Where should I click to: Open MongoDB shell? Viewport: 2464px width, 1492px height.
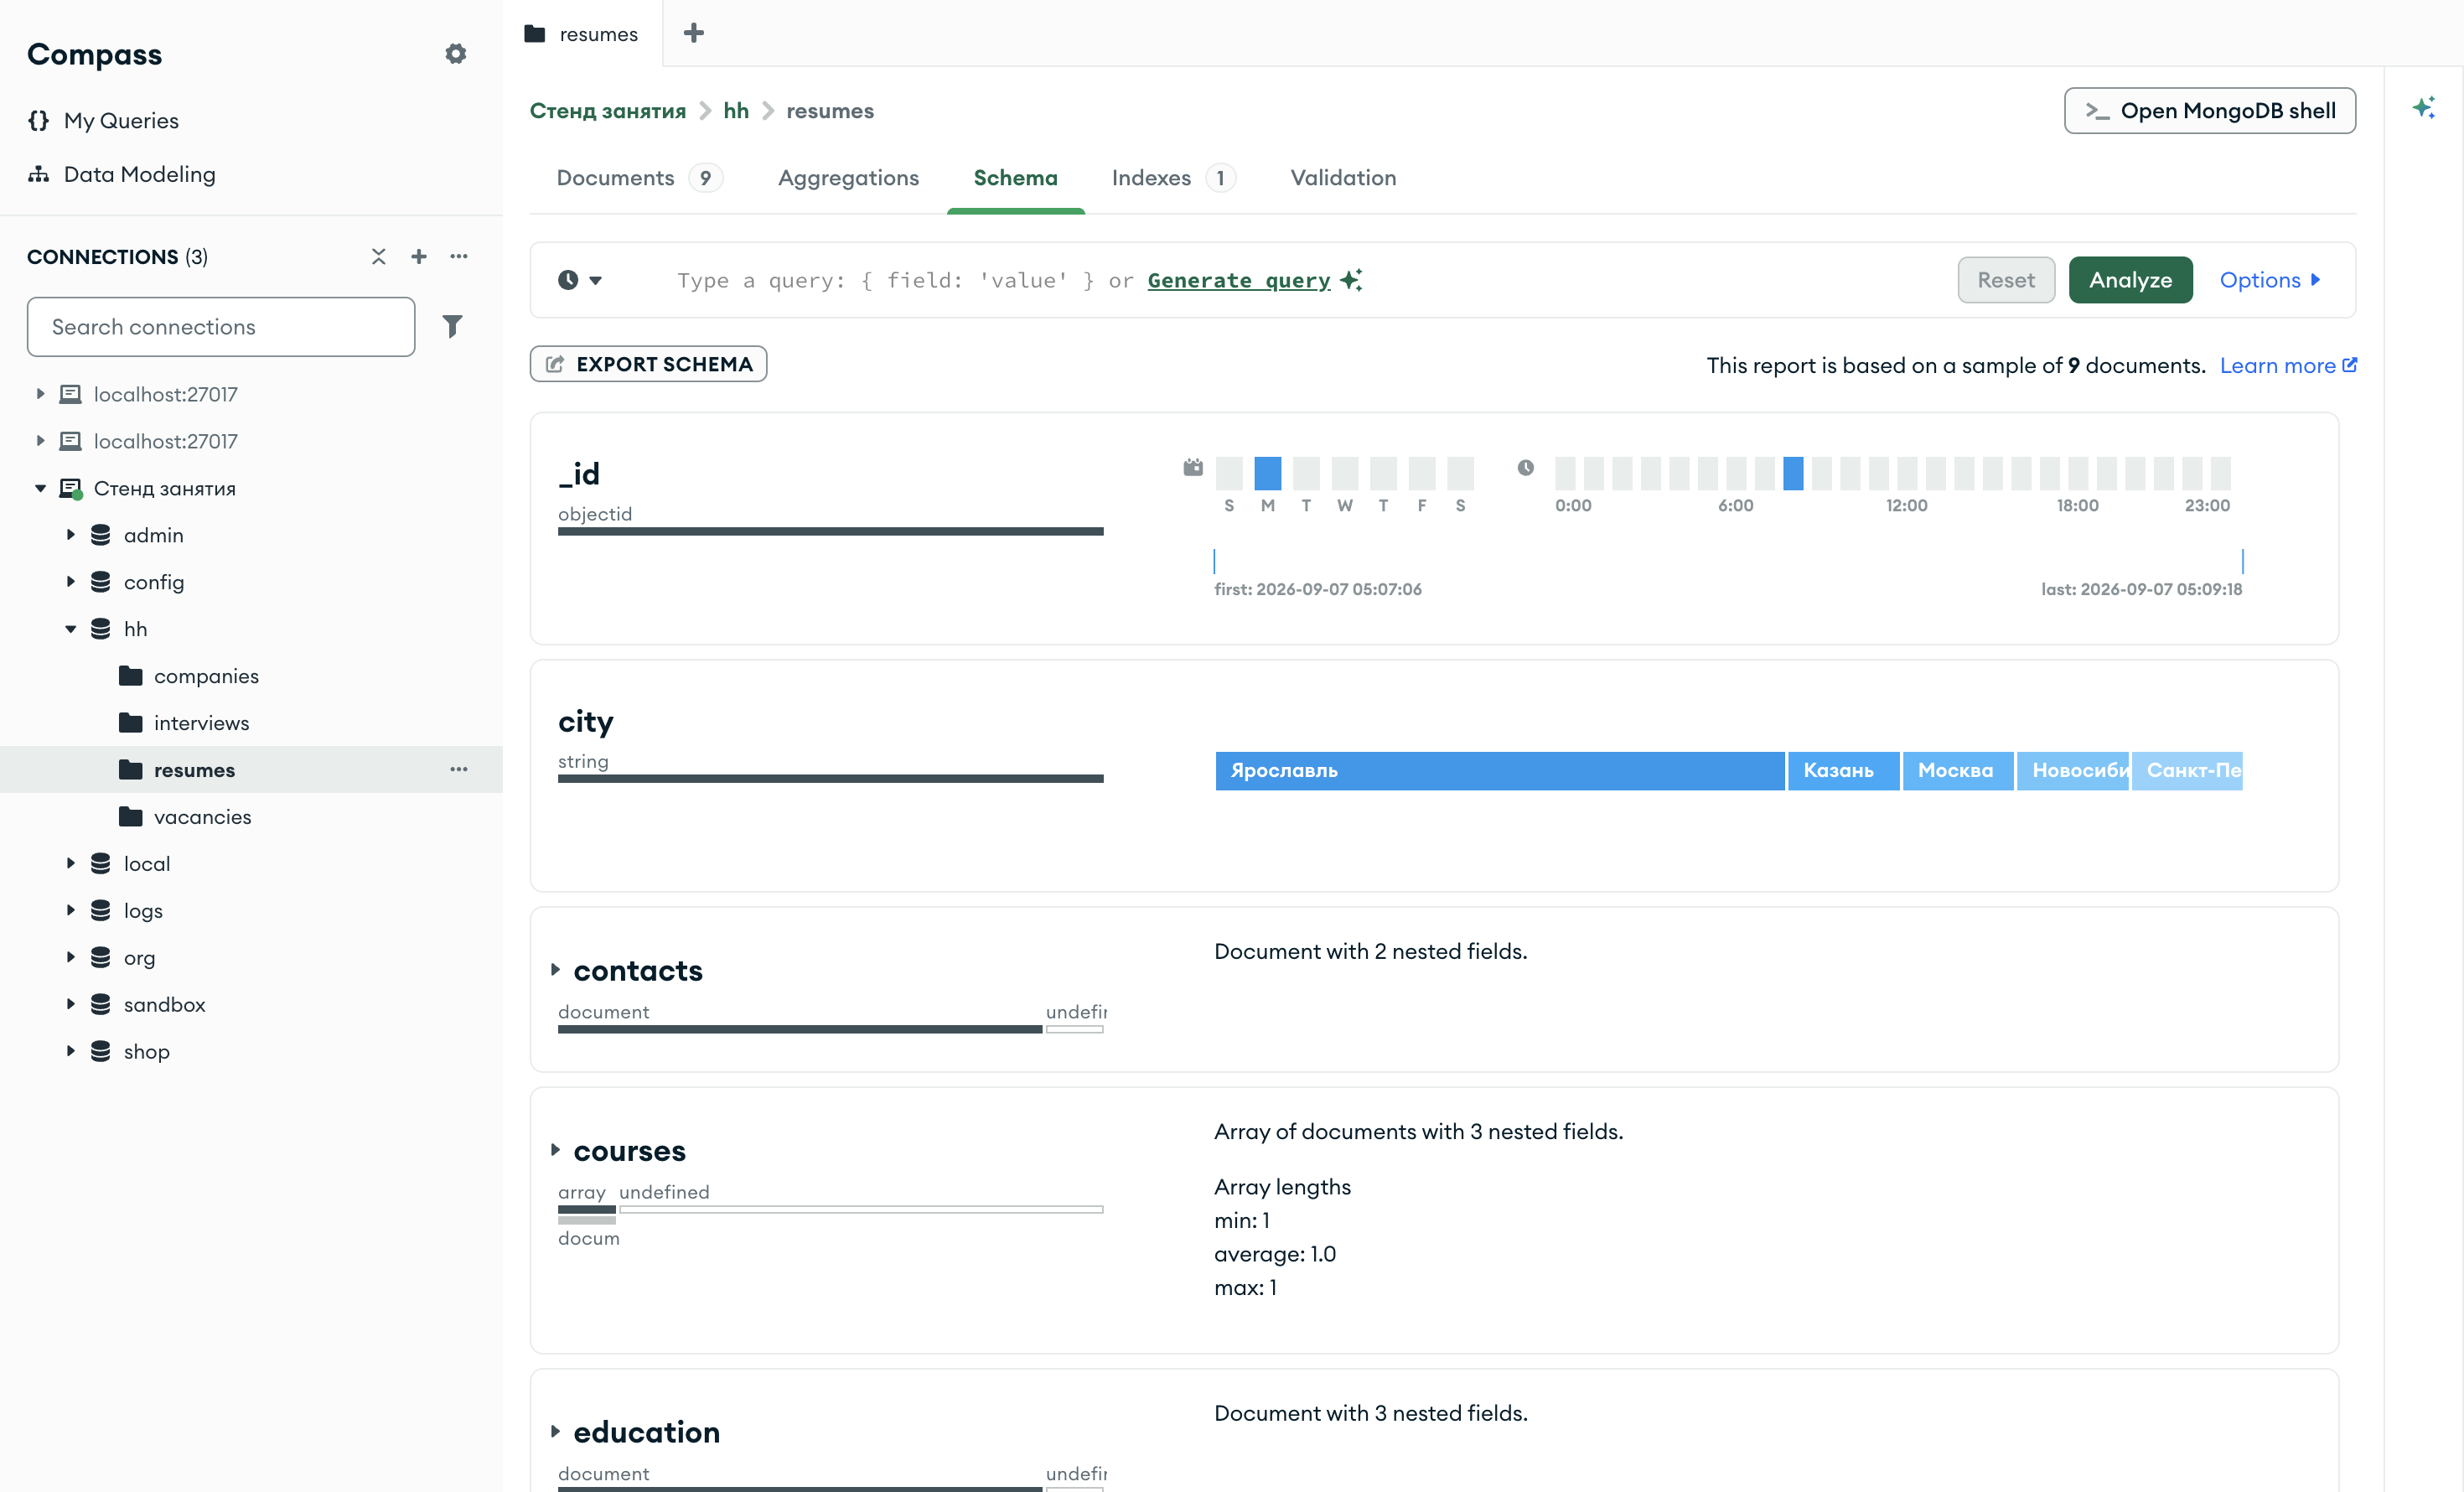pos(2210,110)
